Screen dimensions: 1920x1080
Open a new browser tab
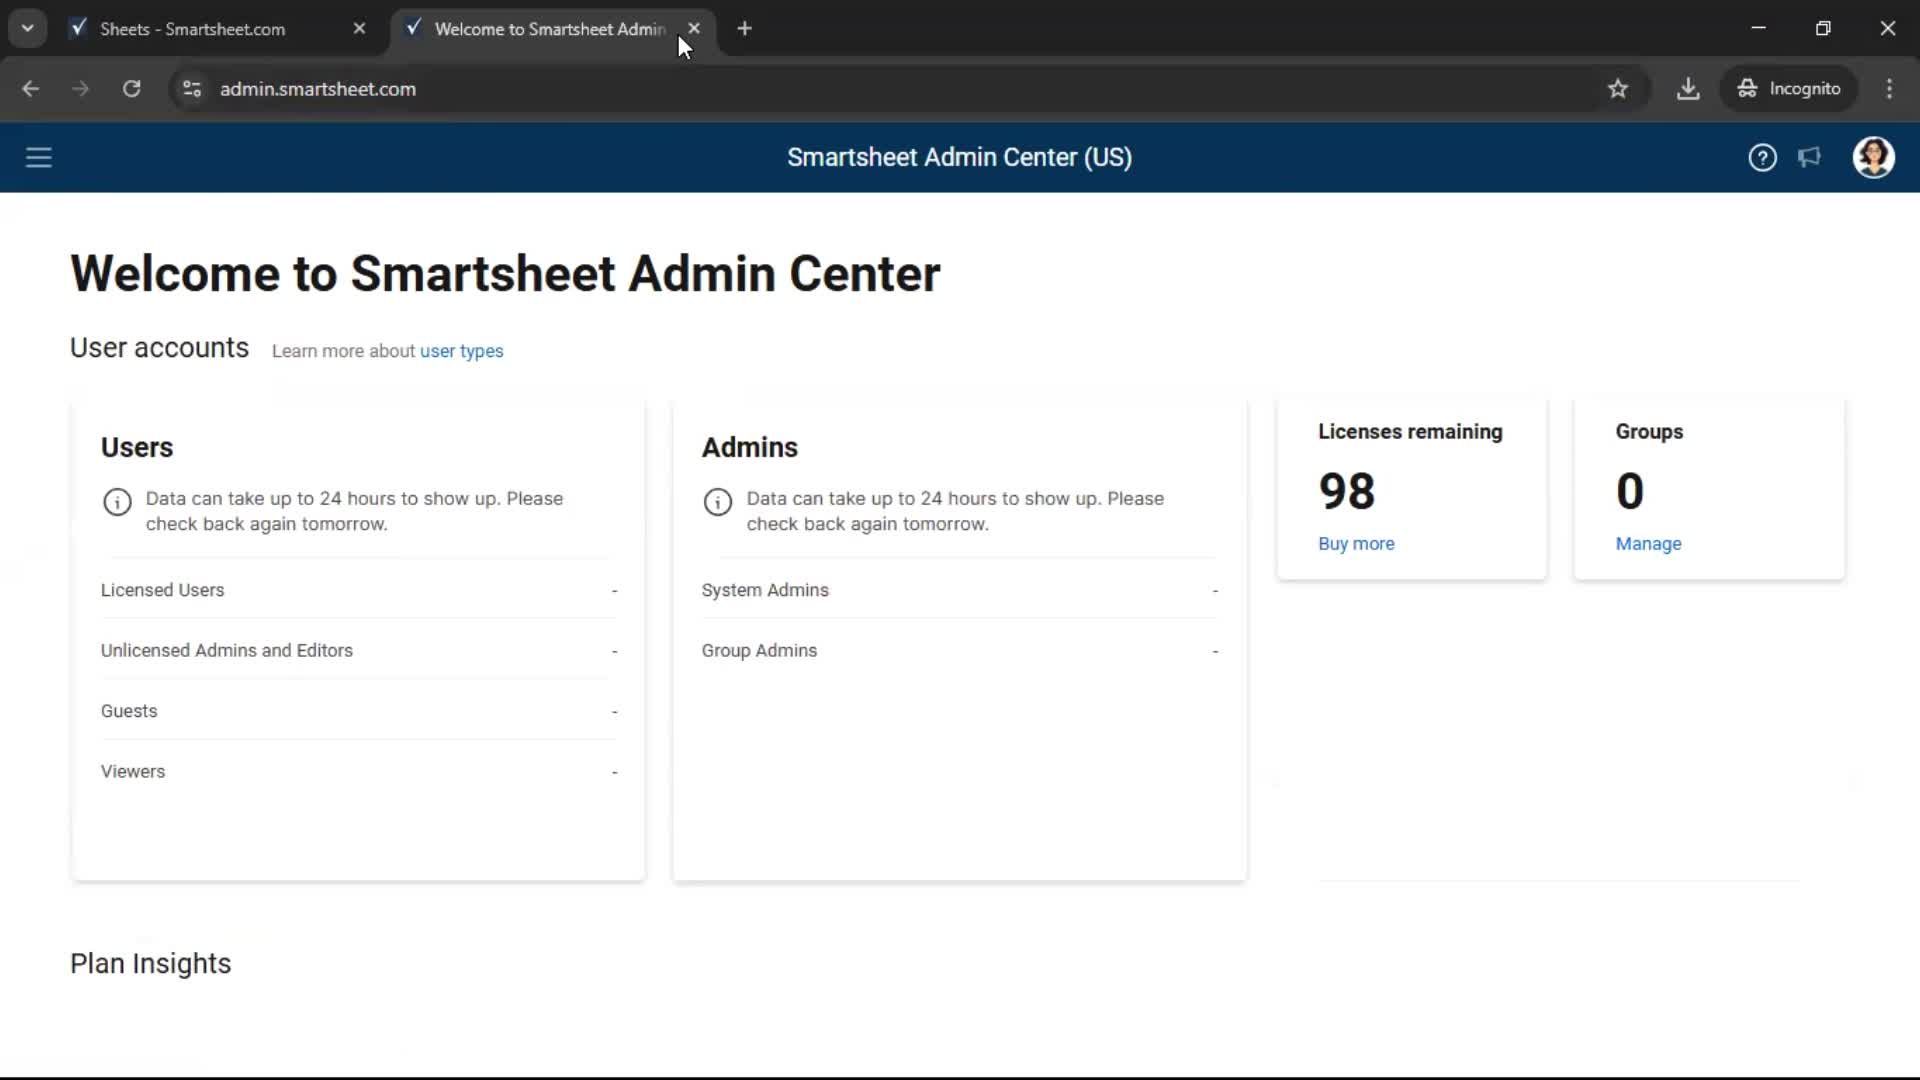[744, 29]
